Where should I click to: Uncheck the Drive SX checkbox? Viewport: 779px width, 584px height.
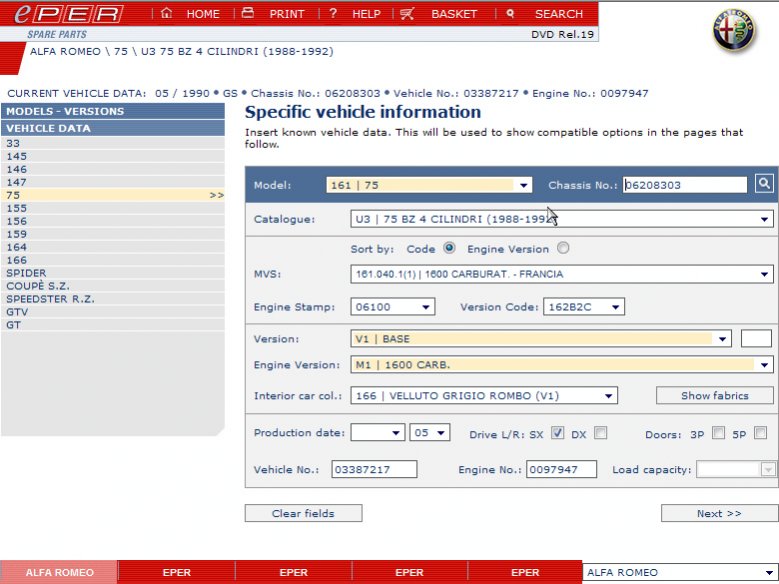coord(558,433)
